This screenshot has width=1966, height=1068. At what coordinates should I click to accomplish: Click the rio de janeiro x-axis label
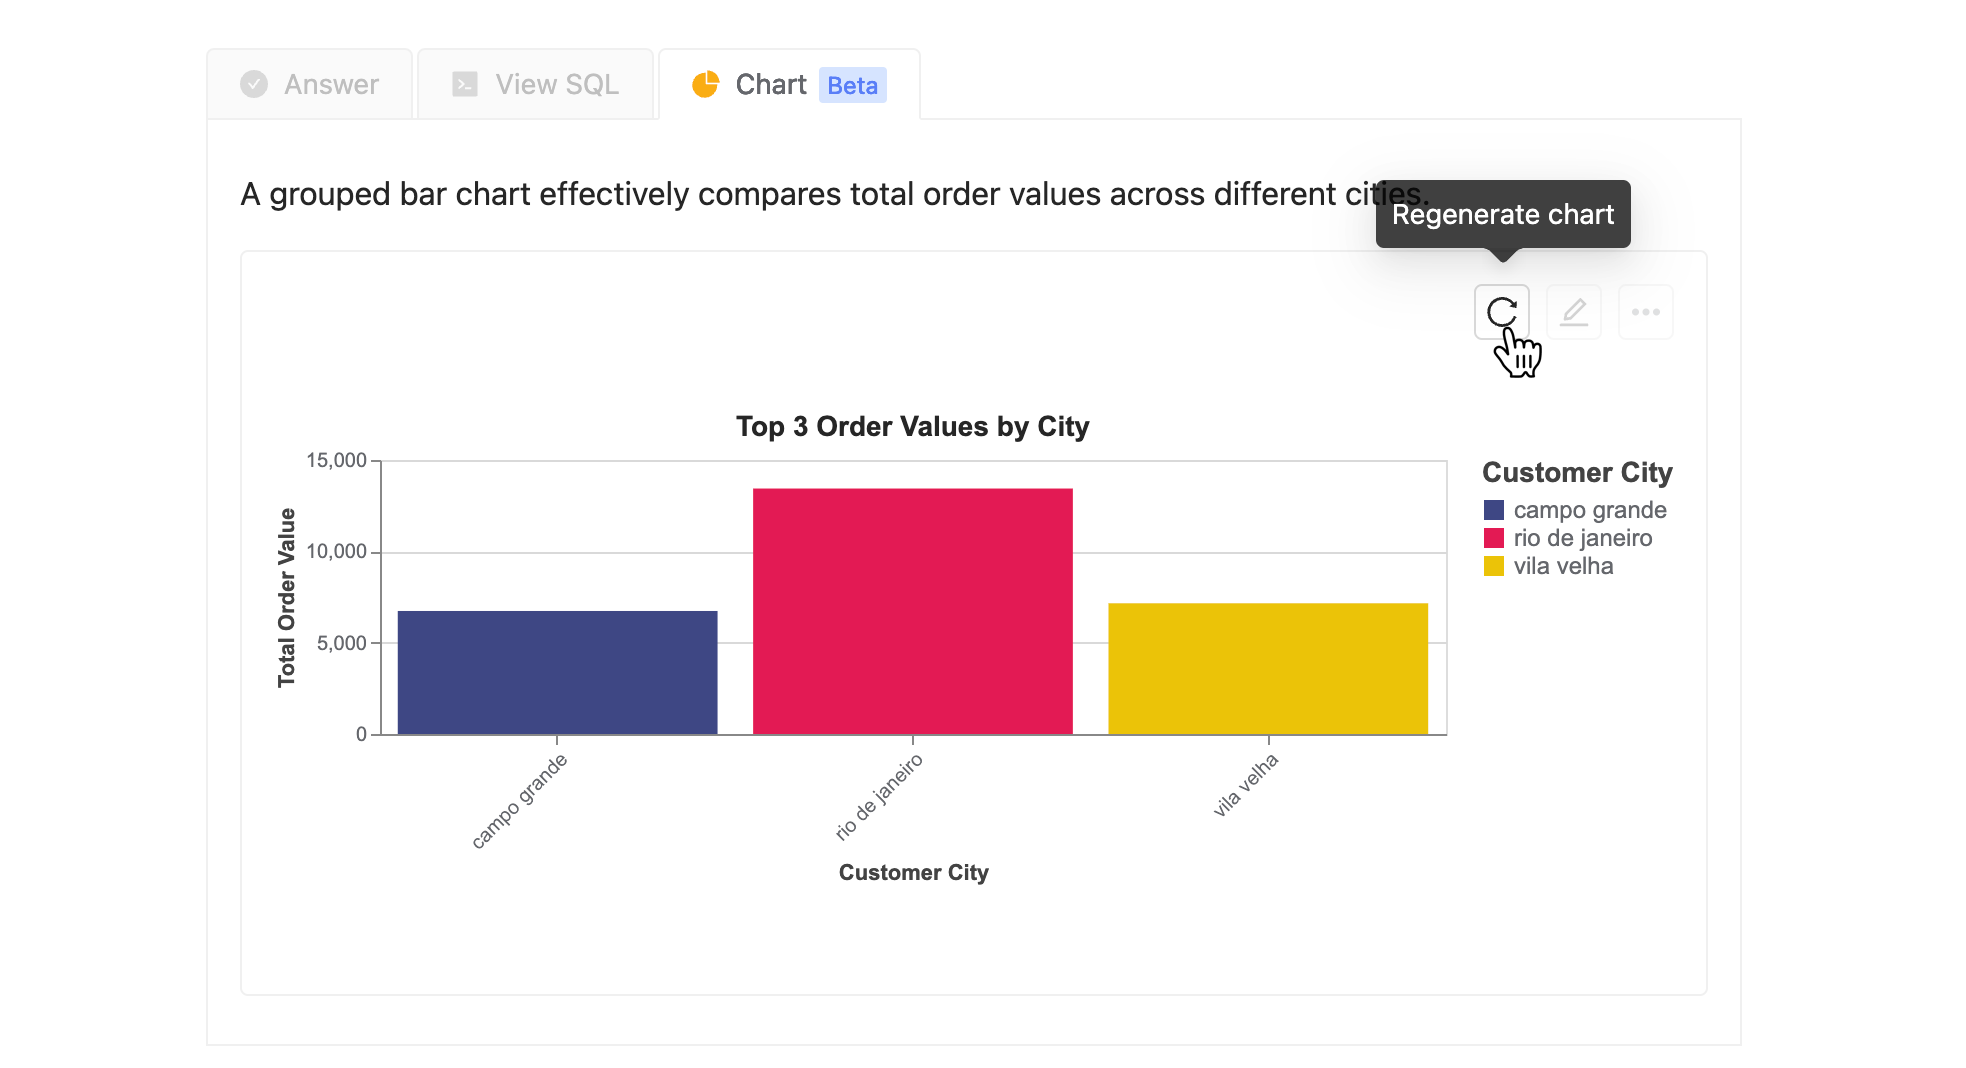[x=879, y=796]
